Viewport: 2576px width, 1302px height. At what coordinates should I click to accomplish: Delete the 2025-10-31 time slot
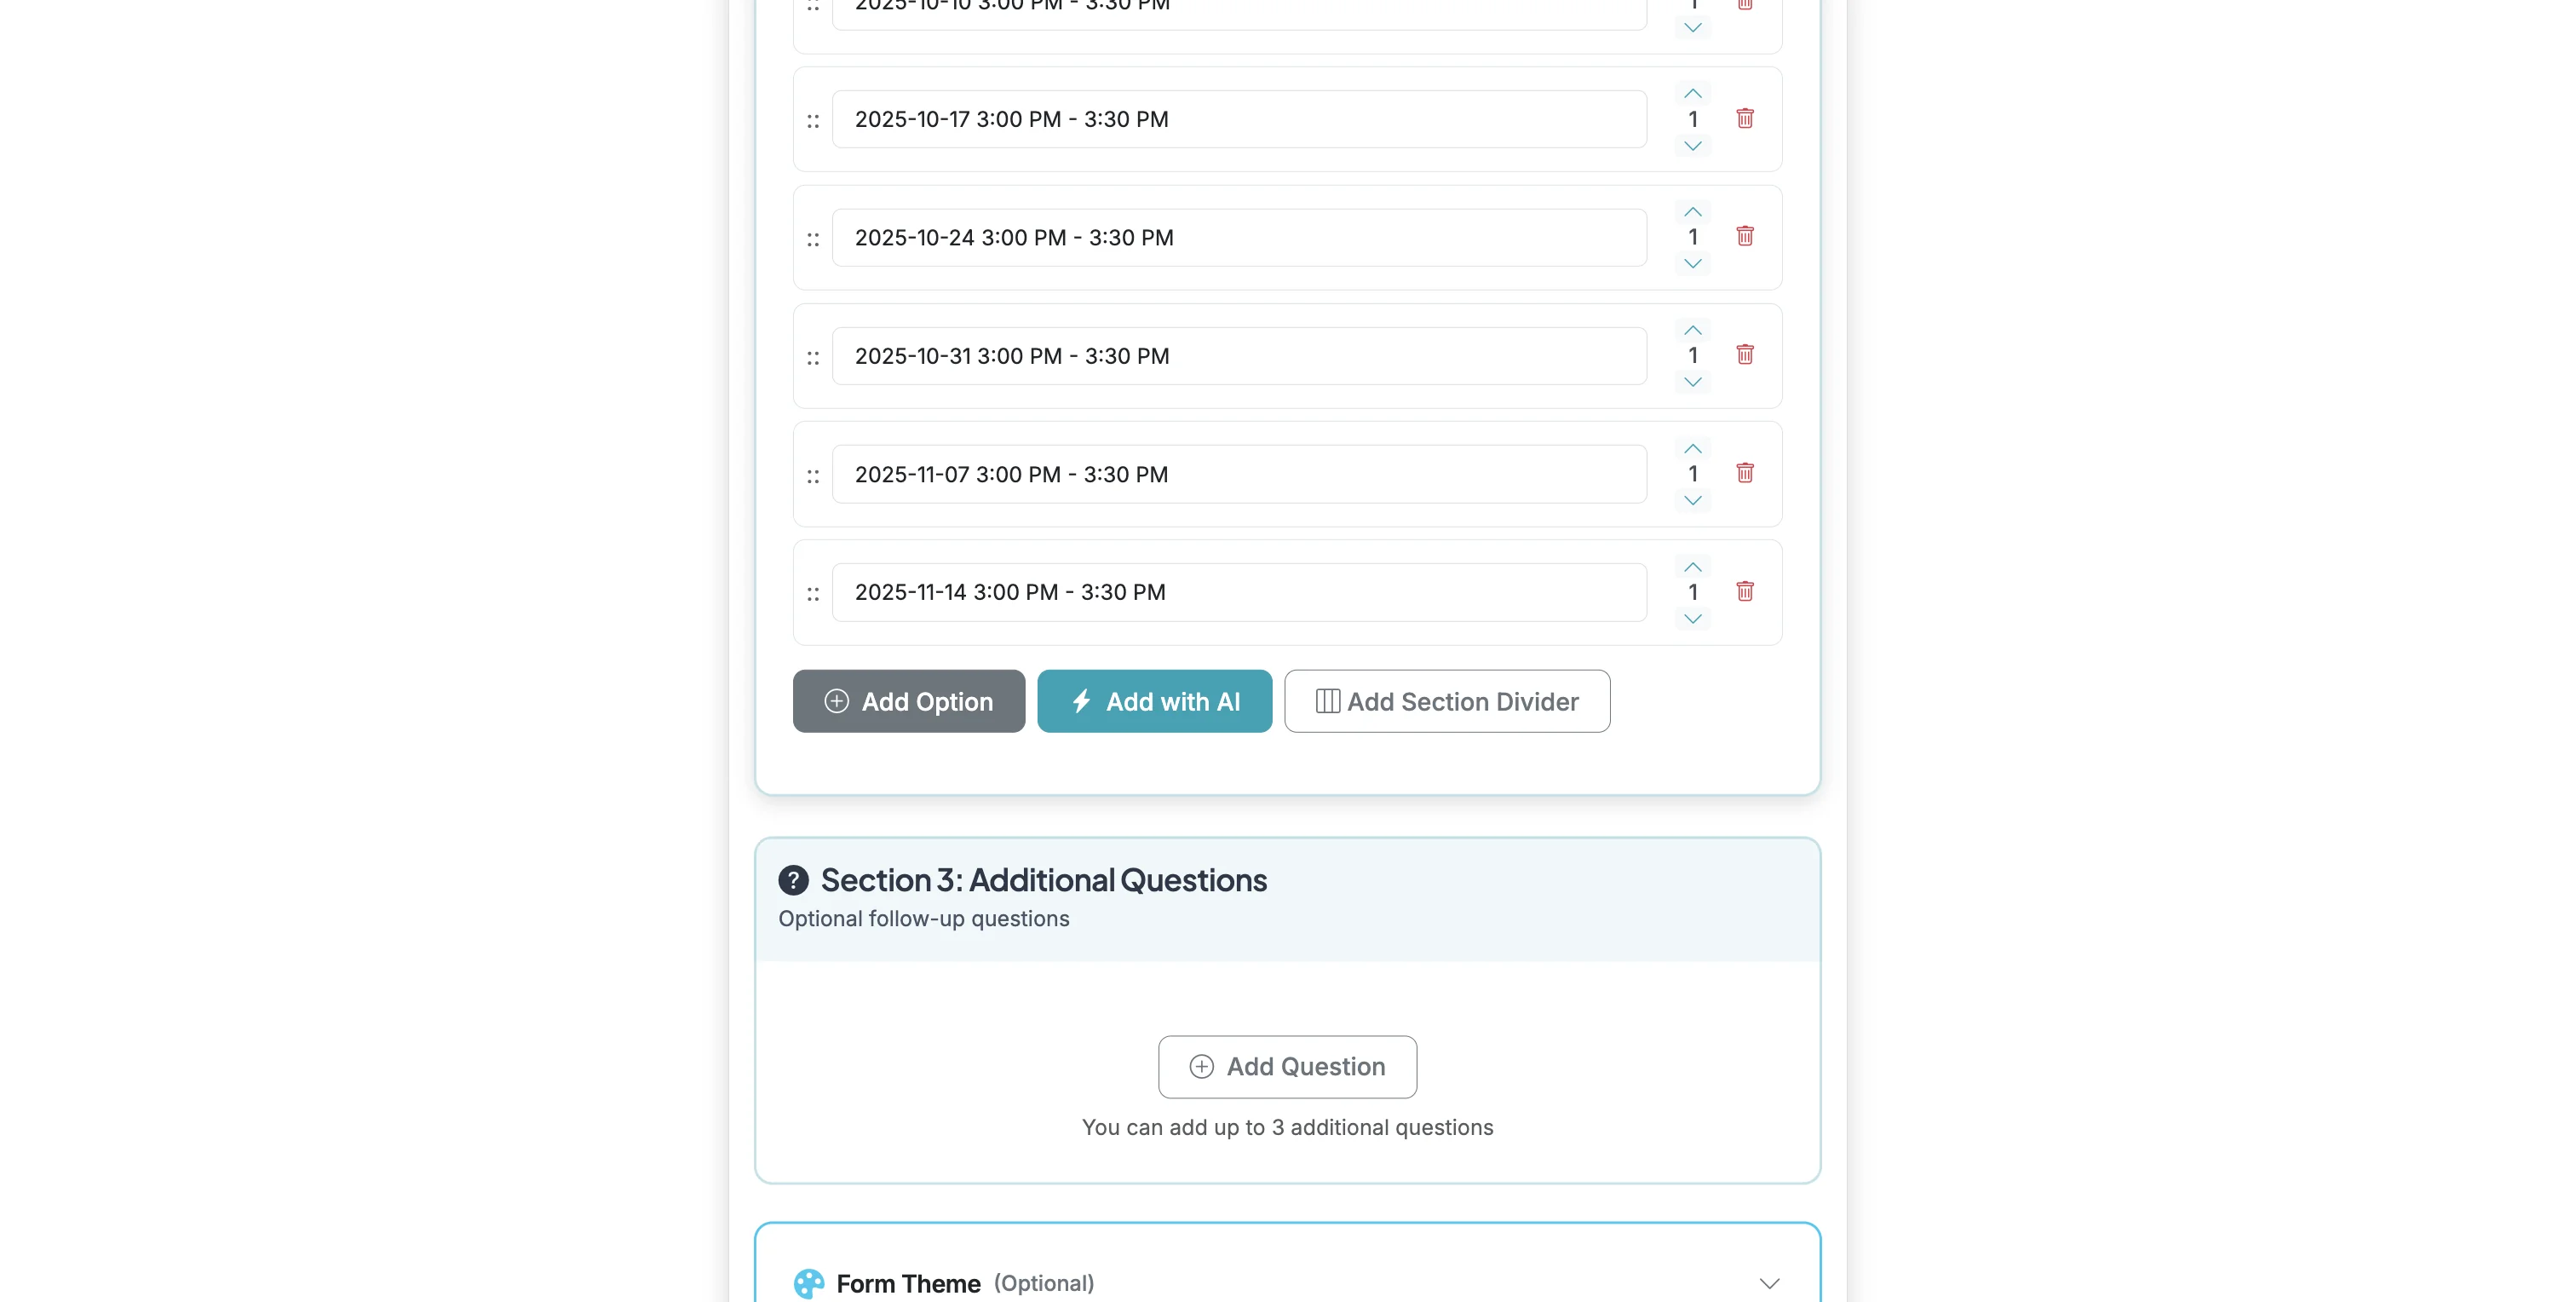(1746, 355)
